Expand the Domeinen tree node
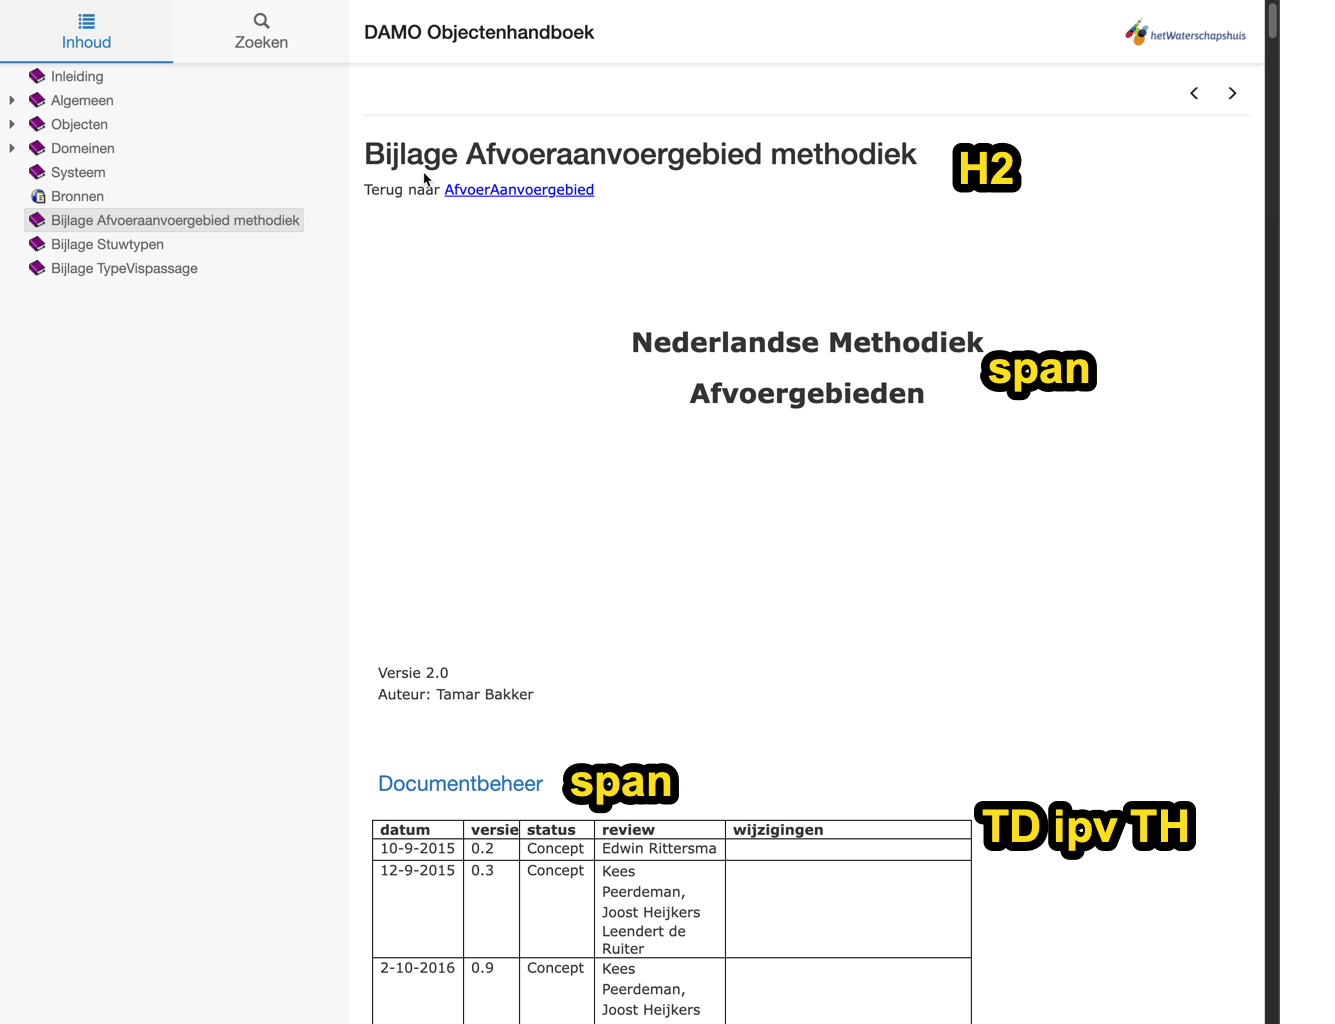The height and width of the screenshot is (1024, 1335). [x=12, y=148]
